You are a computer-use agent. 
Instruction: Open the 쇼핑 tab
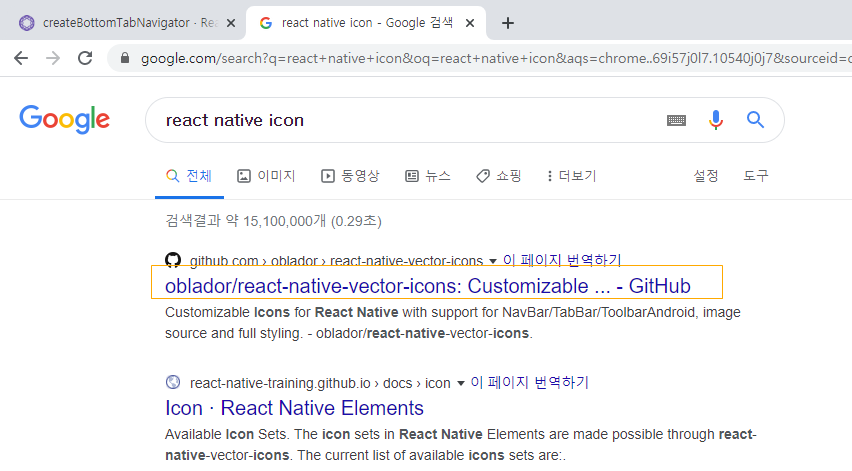[499, 176]
